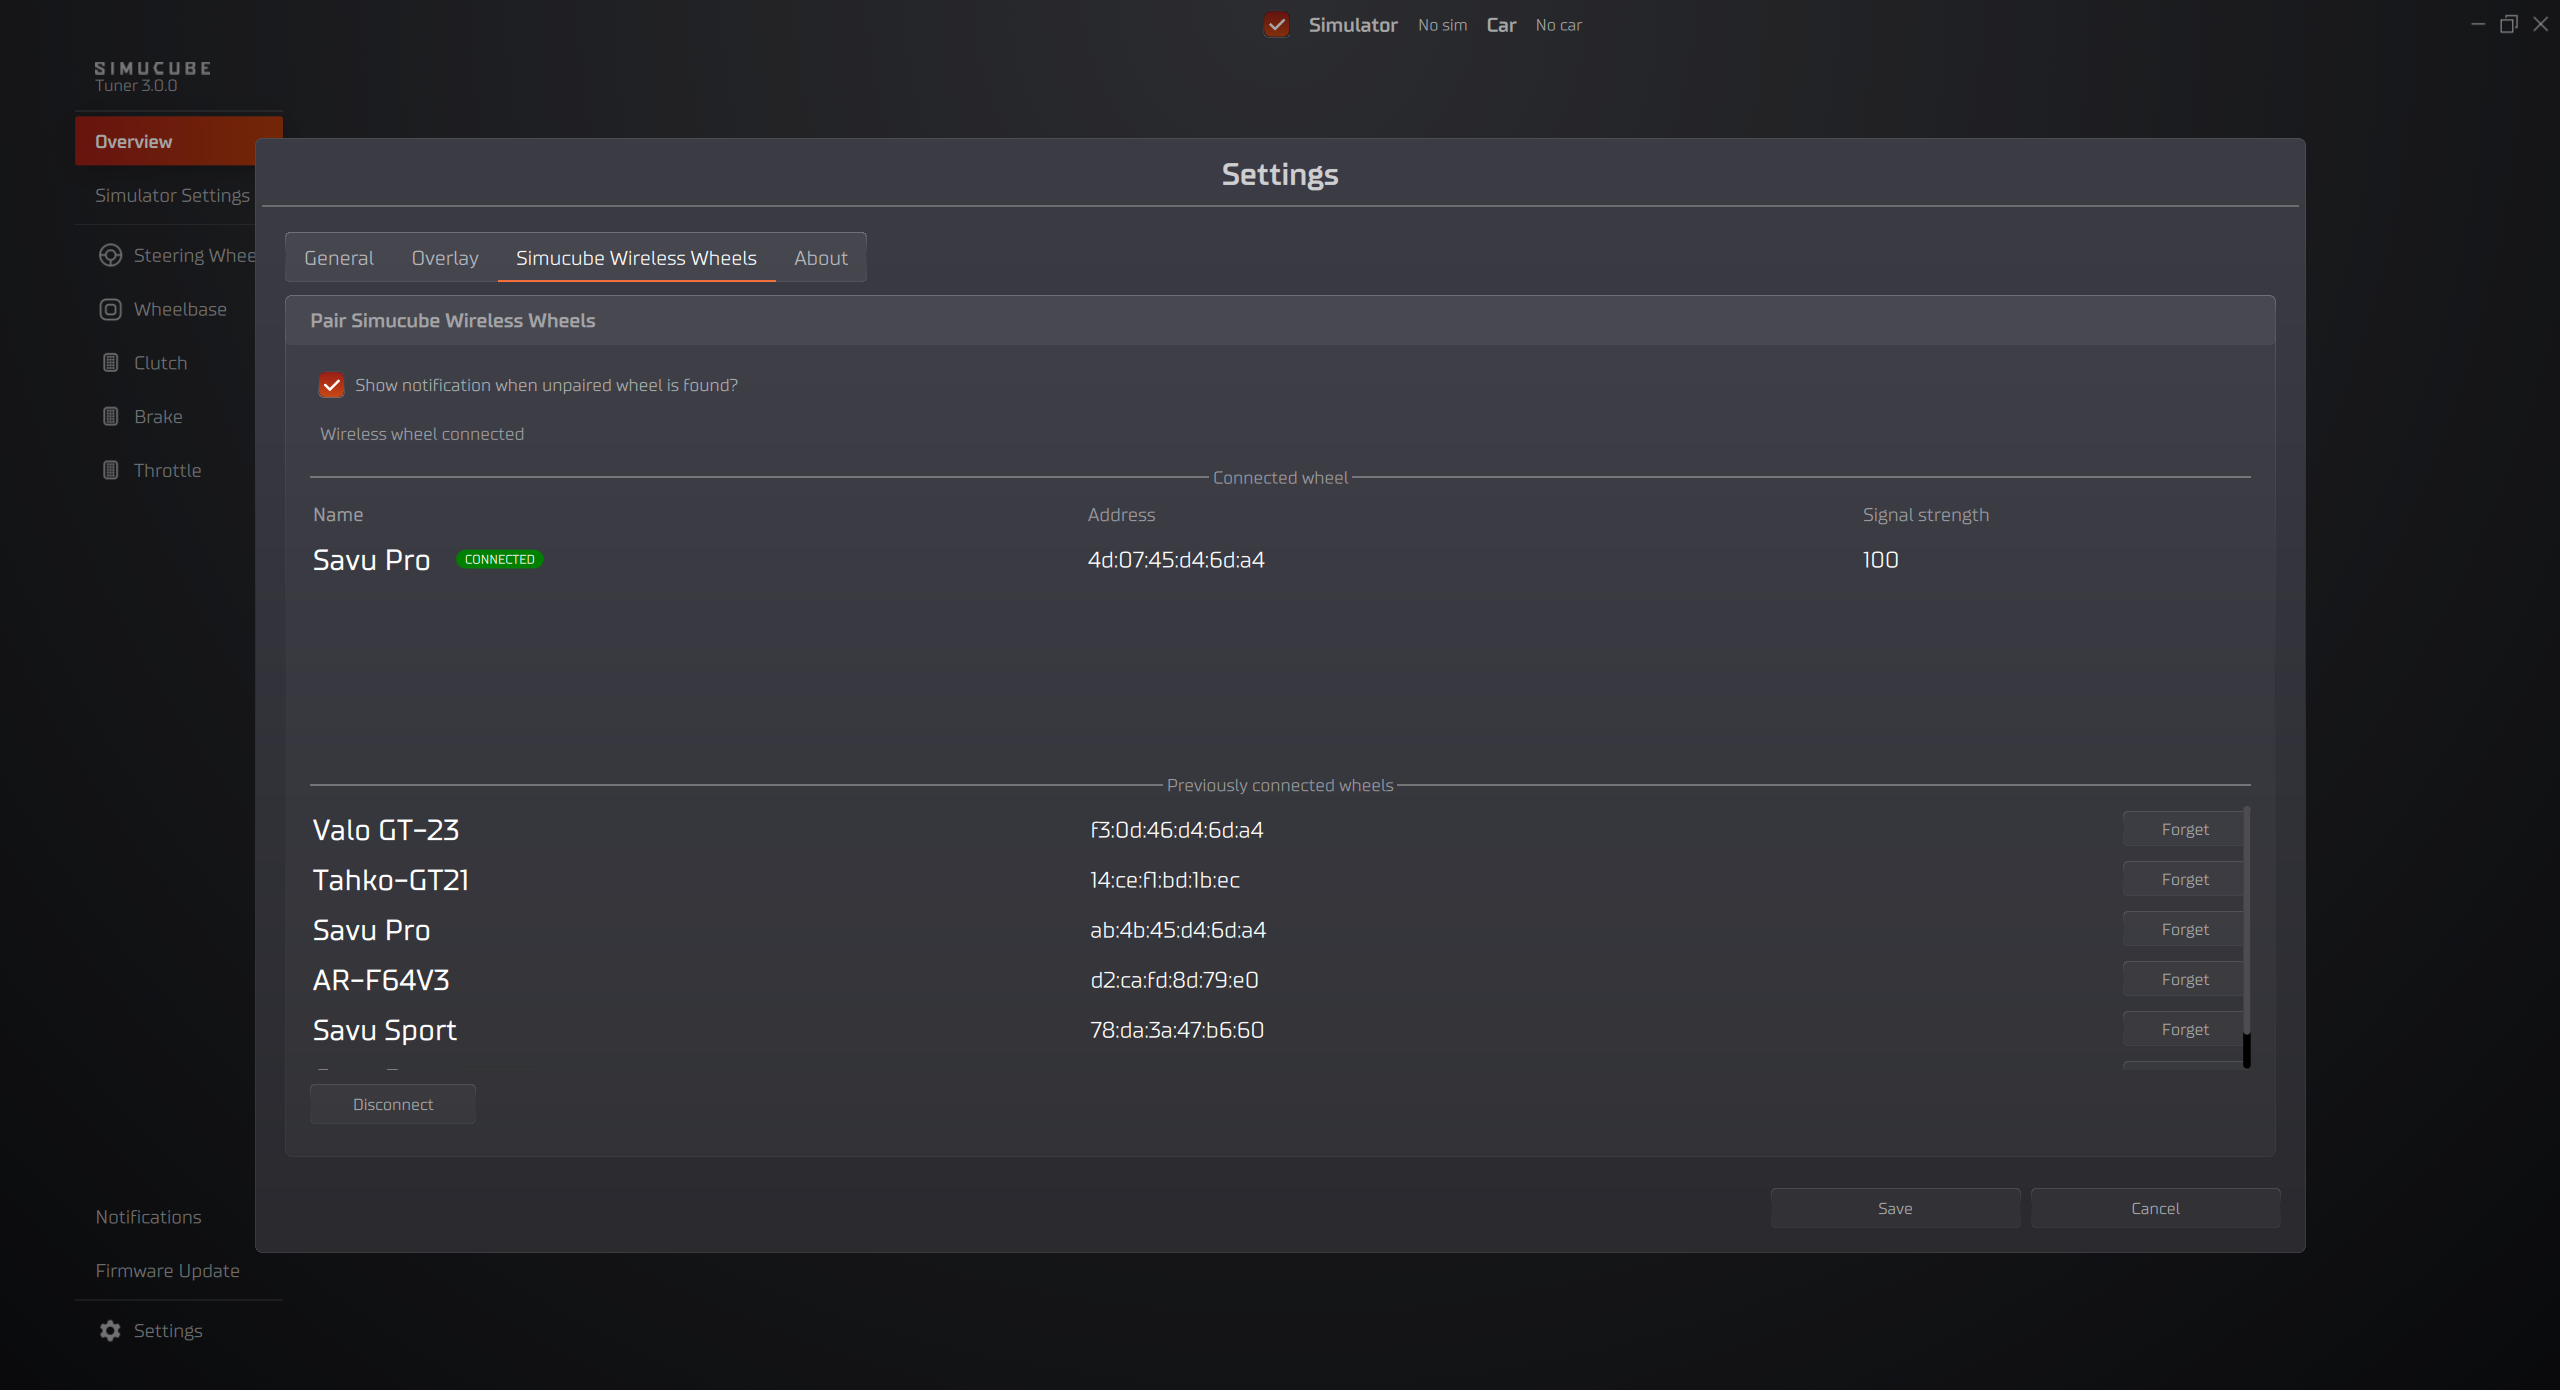Toggle the Simulator checkbox in top bar
Screen dimensions: 2560x1390
click(x=1276, y=25)
